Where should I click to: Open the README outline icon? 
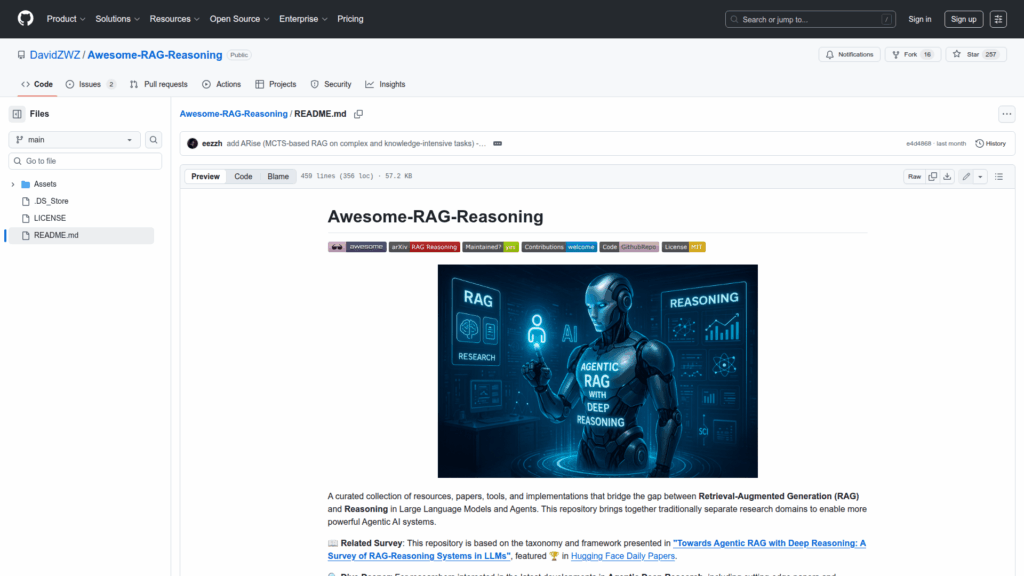[x=998, y=176]
